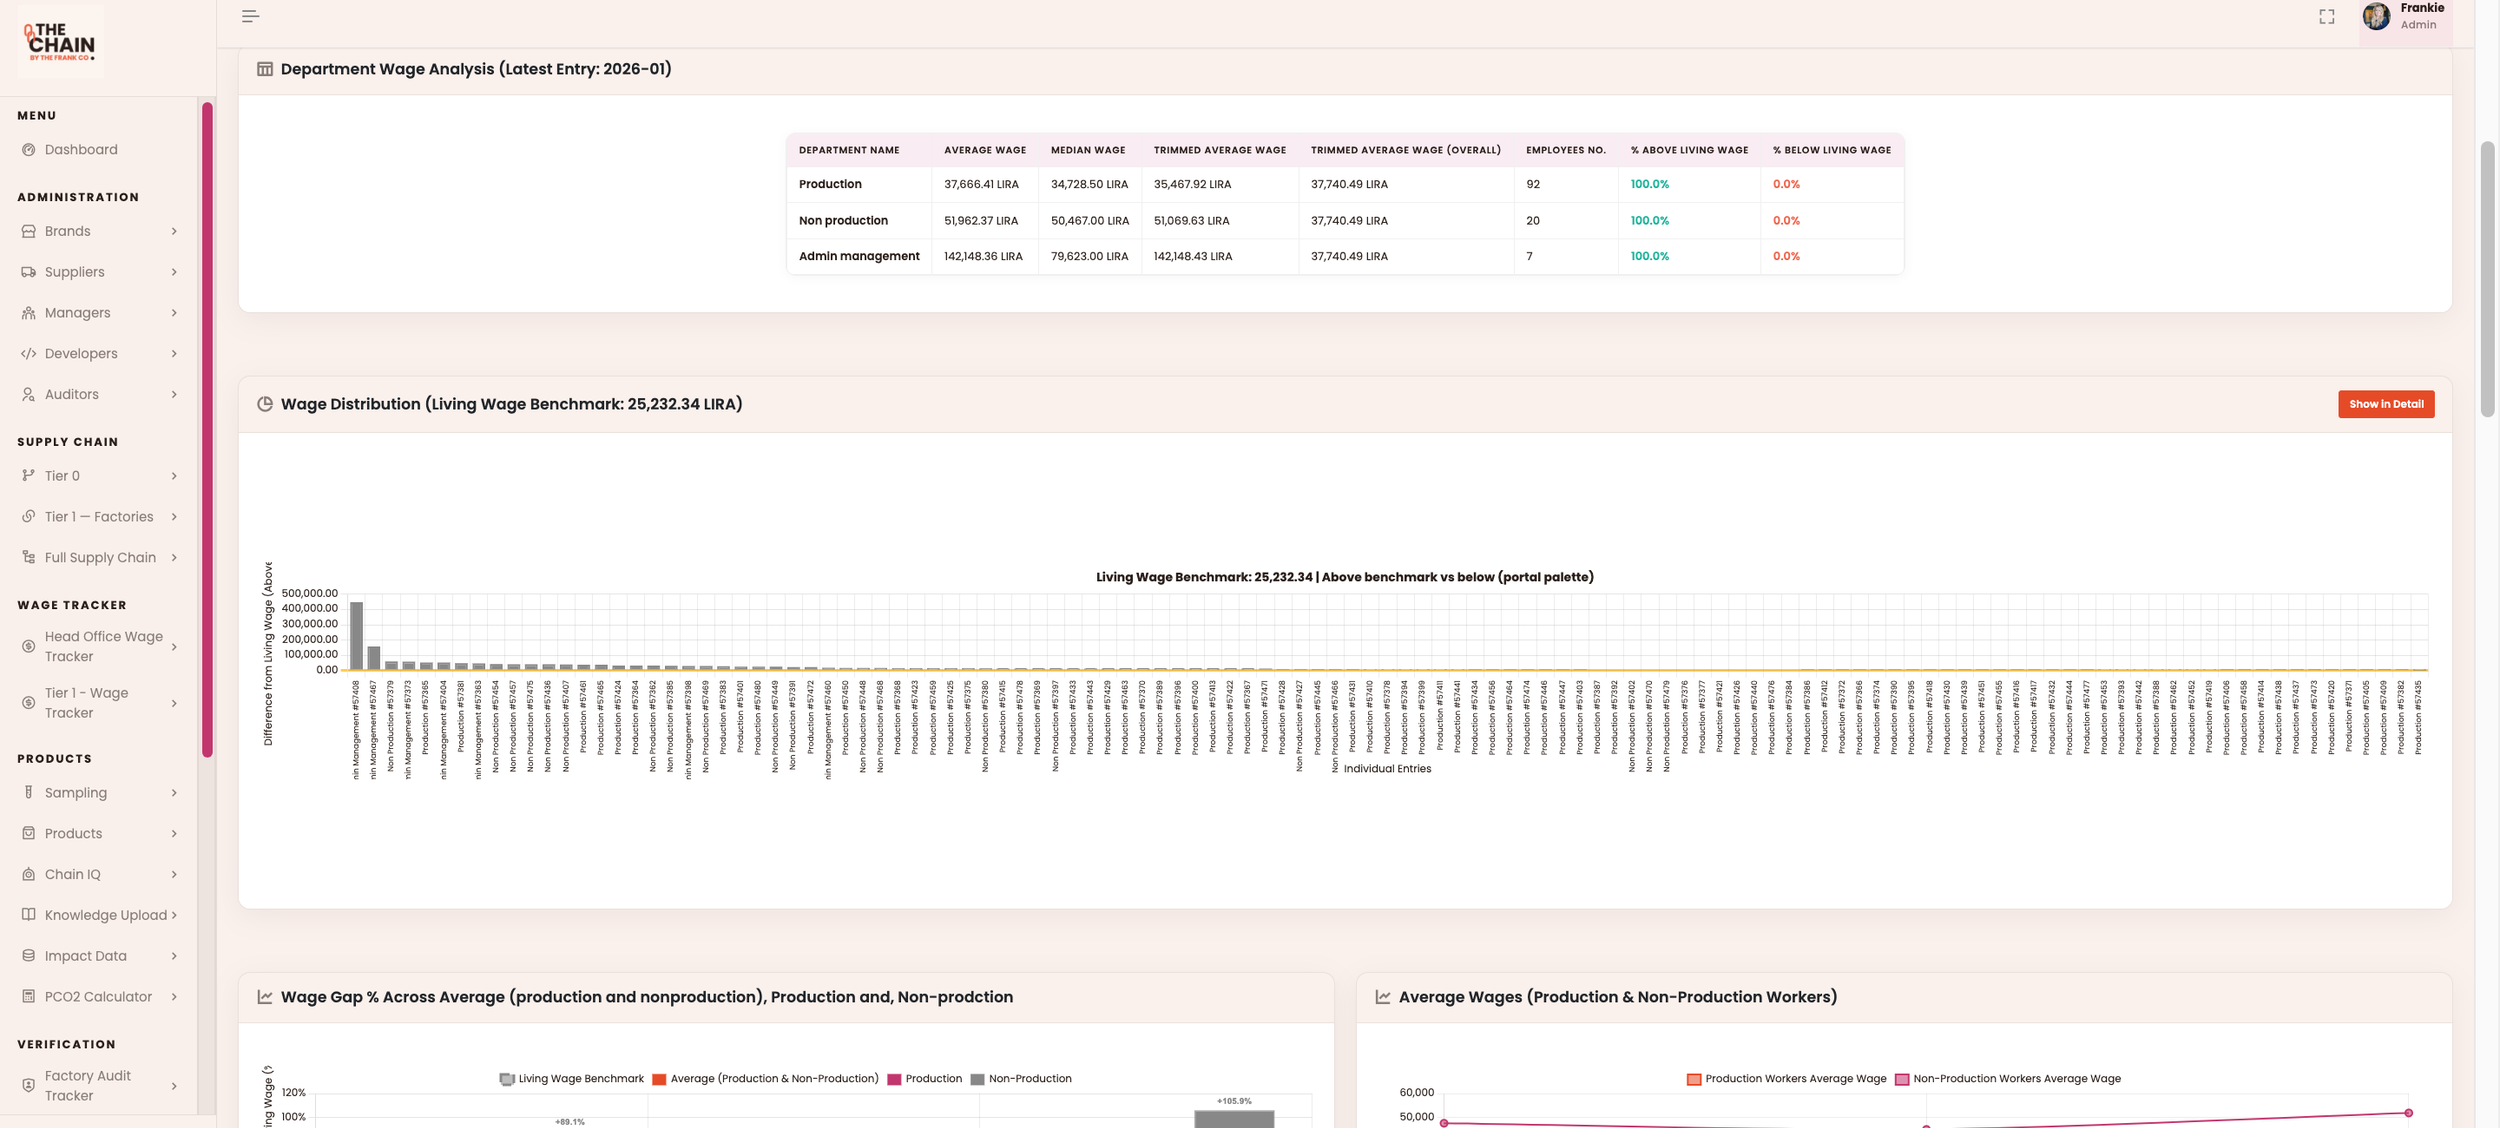Expand the Auditors submenu chevron
This screenshot has width=2500, height=1128.
click(x=174, y=395)
